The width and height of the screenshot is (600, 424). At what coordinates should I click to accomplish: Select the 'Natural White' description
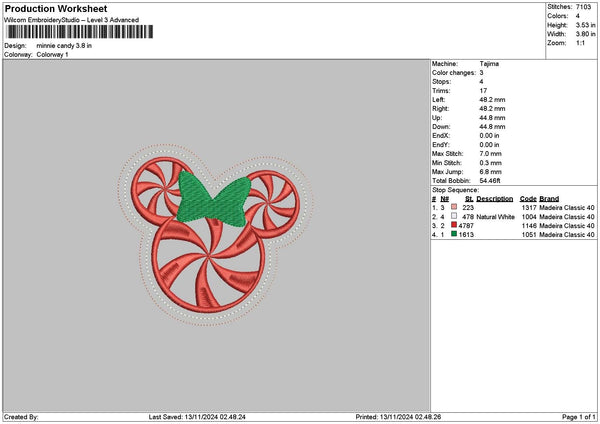point(496,217)
